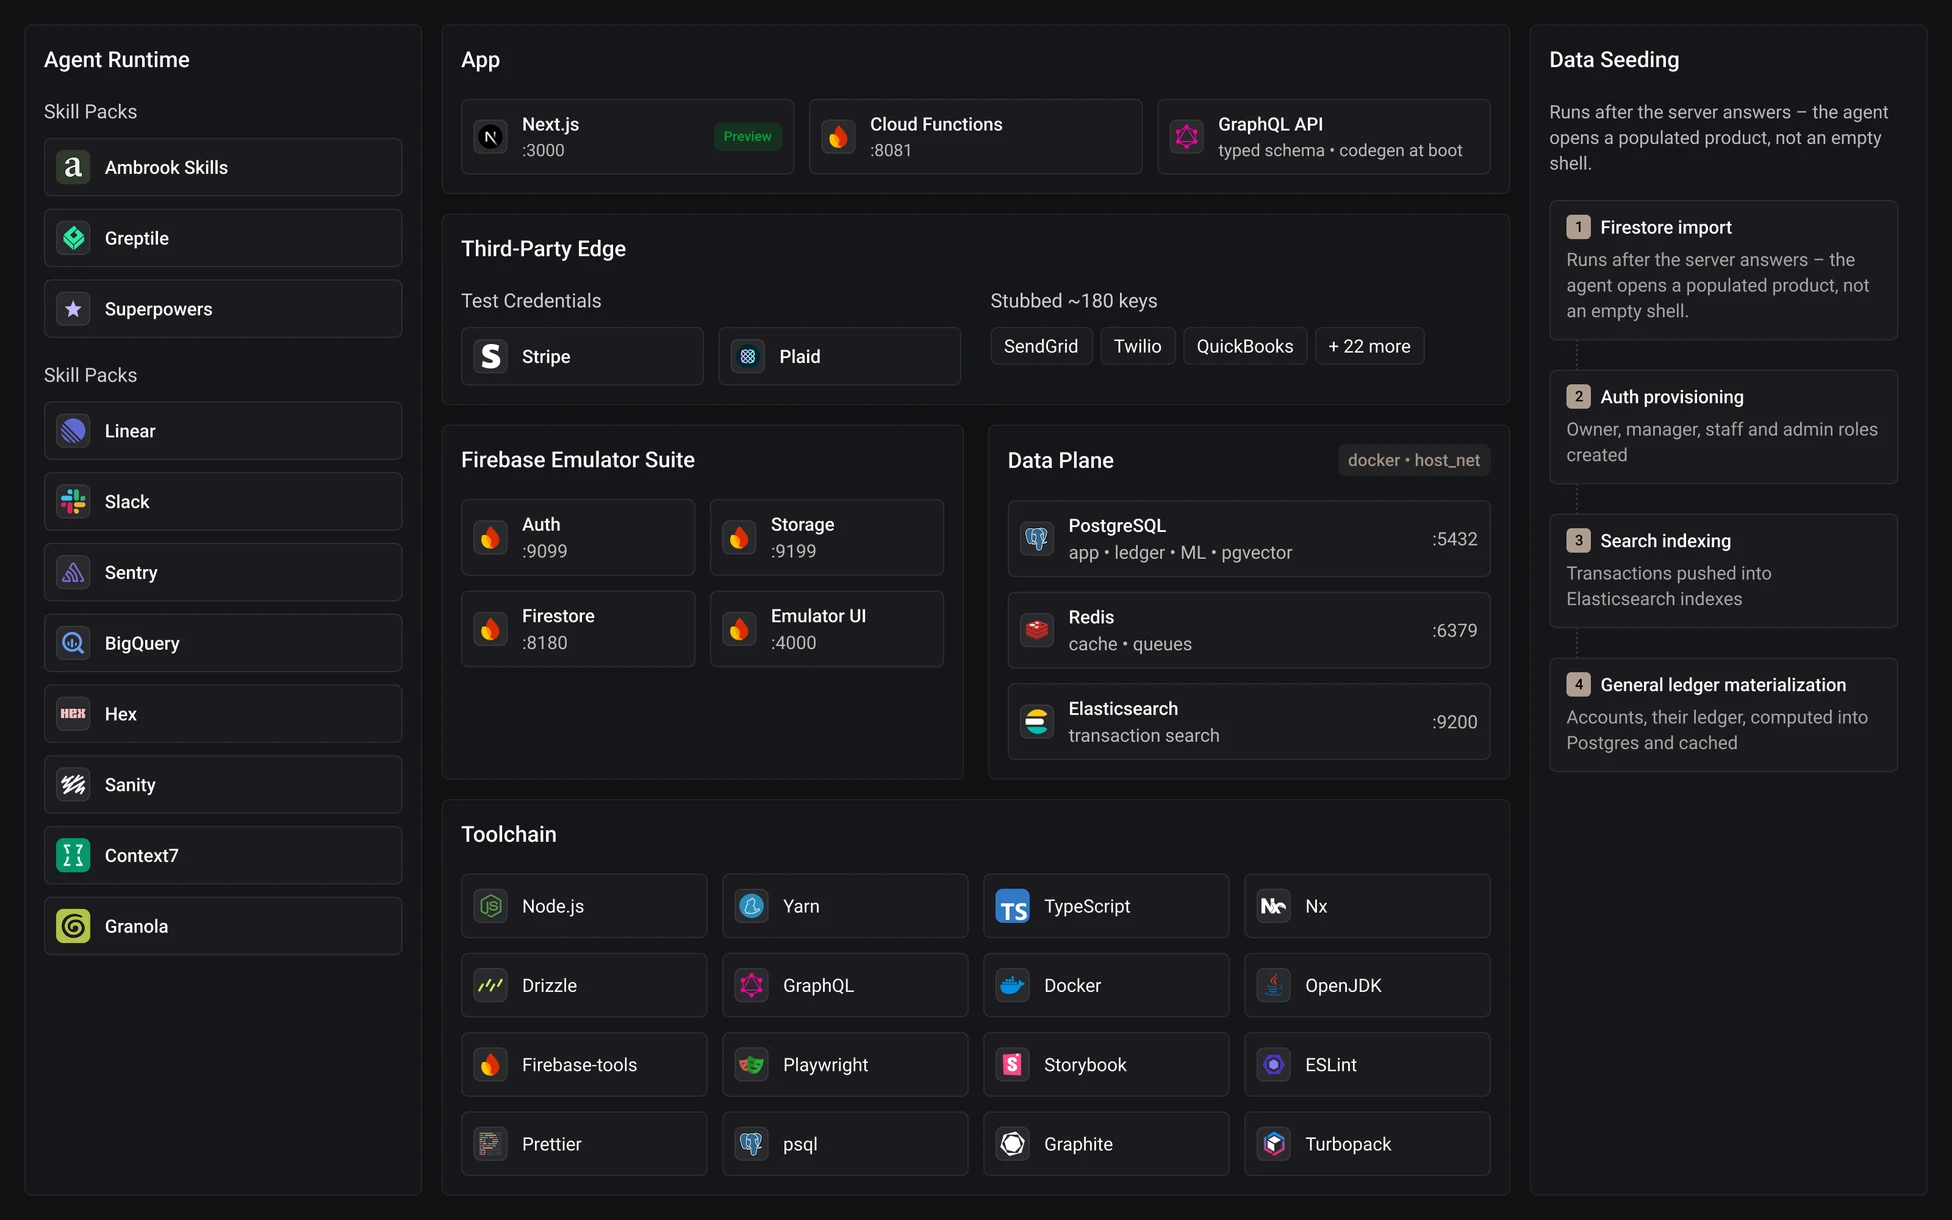Select step 3 Search indexing card
Screen dimensions: 1952x1220
[1723, 571]
